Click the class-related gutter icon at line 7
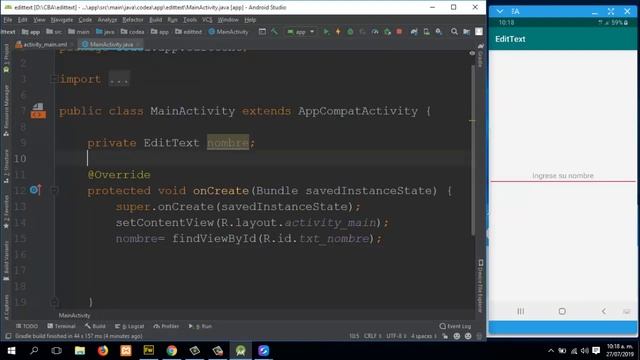 click(x=38, y=111)
